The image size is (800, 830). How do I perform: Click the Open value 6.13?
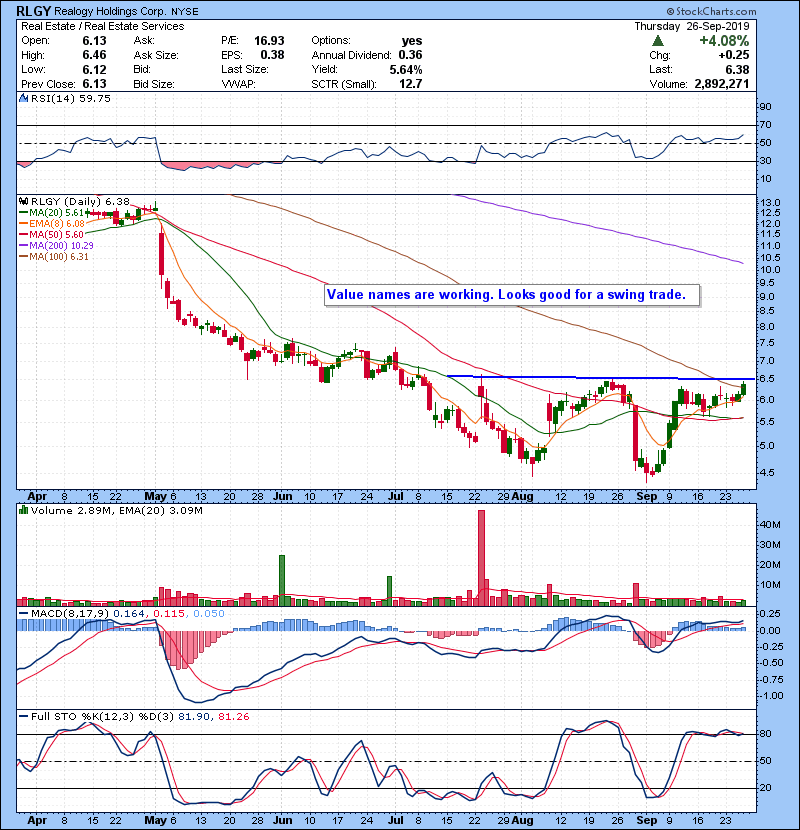pos(94,41)
